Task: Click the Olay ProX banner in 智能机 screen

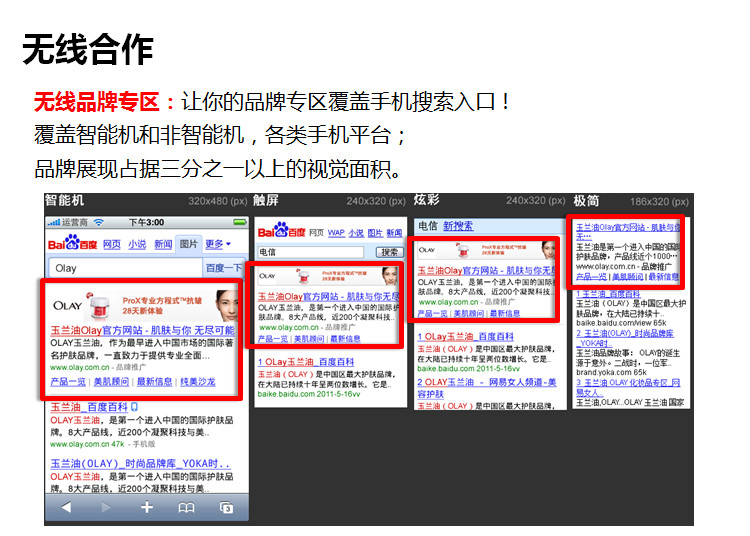Action: [x=143, y=306]
